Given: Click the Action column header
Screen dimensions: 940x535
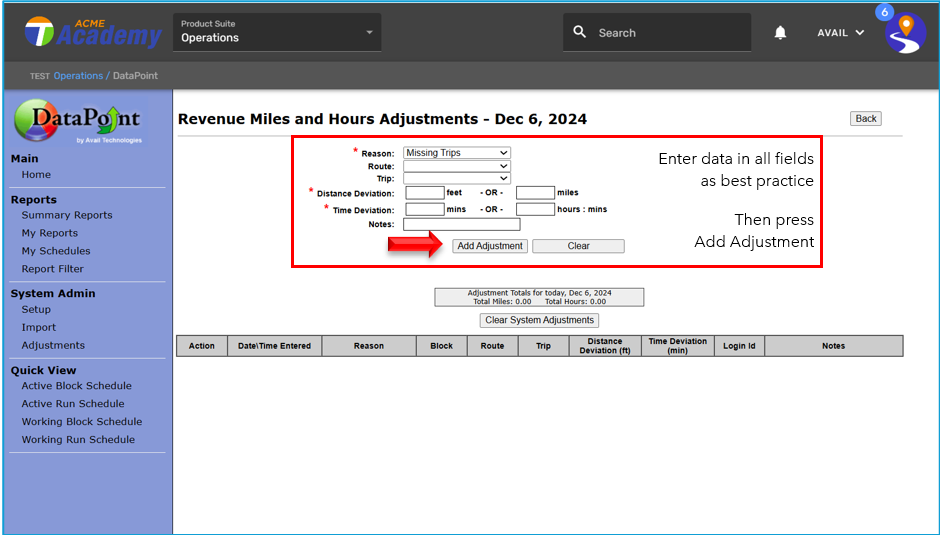Looking at the screenshot, I should [202, 346].
